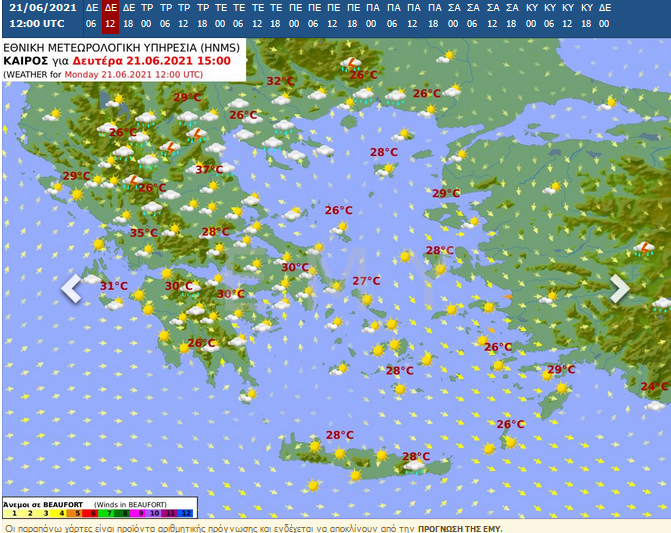Click the ΠΡΟΓΝΩΣΗ ΤΗΣ ΕΜΥ text
This screenshot has width=671, height=533.
click(x=460, y=529)
